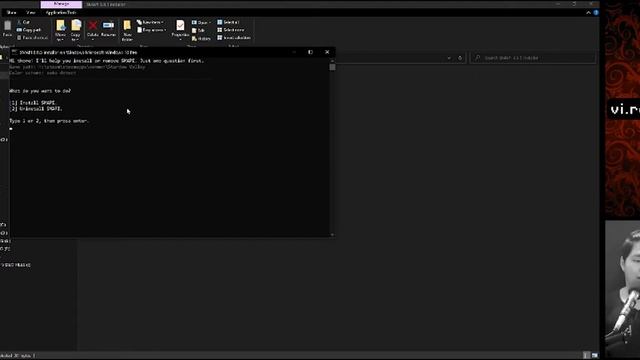Viewport: 640px width, 360px height.
Task: Collapse the ribbon with the chevron arrow
Action: click(588, 13)
